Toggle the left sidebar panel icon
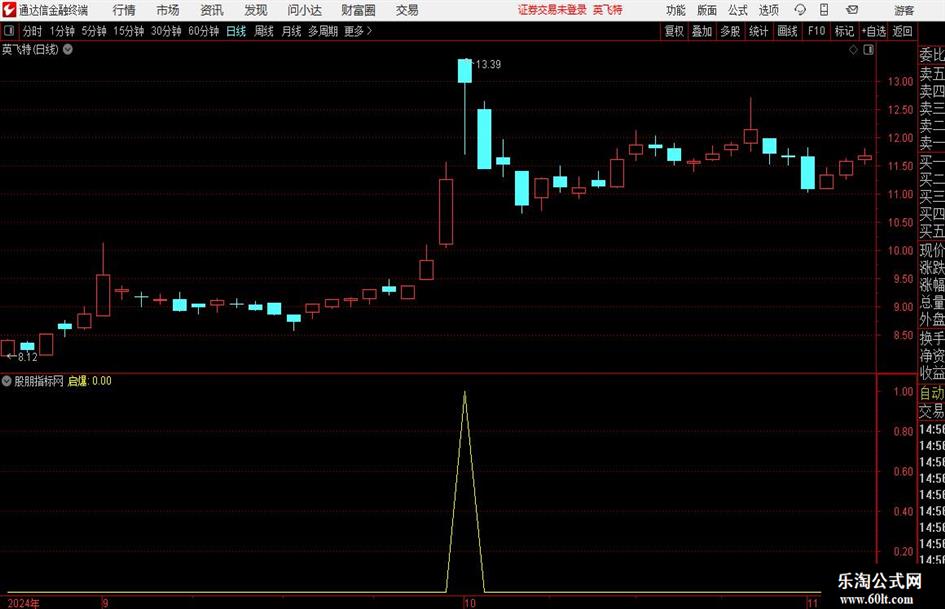Screen dimensions: 945x609 tap(9, 31)
